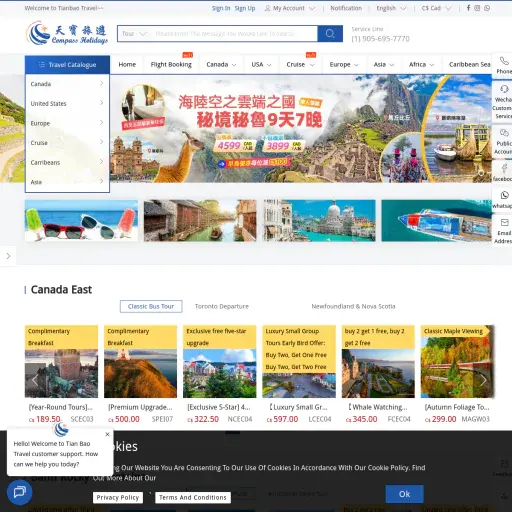Viewport: 512px width, 512px height.
Task: Open the Exclusive 5-Star NCEC04 card
Action: pos(220,375)
